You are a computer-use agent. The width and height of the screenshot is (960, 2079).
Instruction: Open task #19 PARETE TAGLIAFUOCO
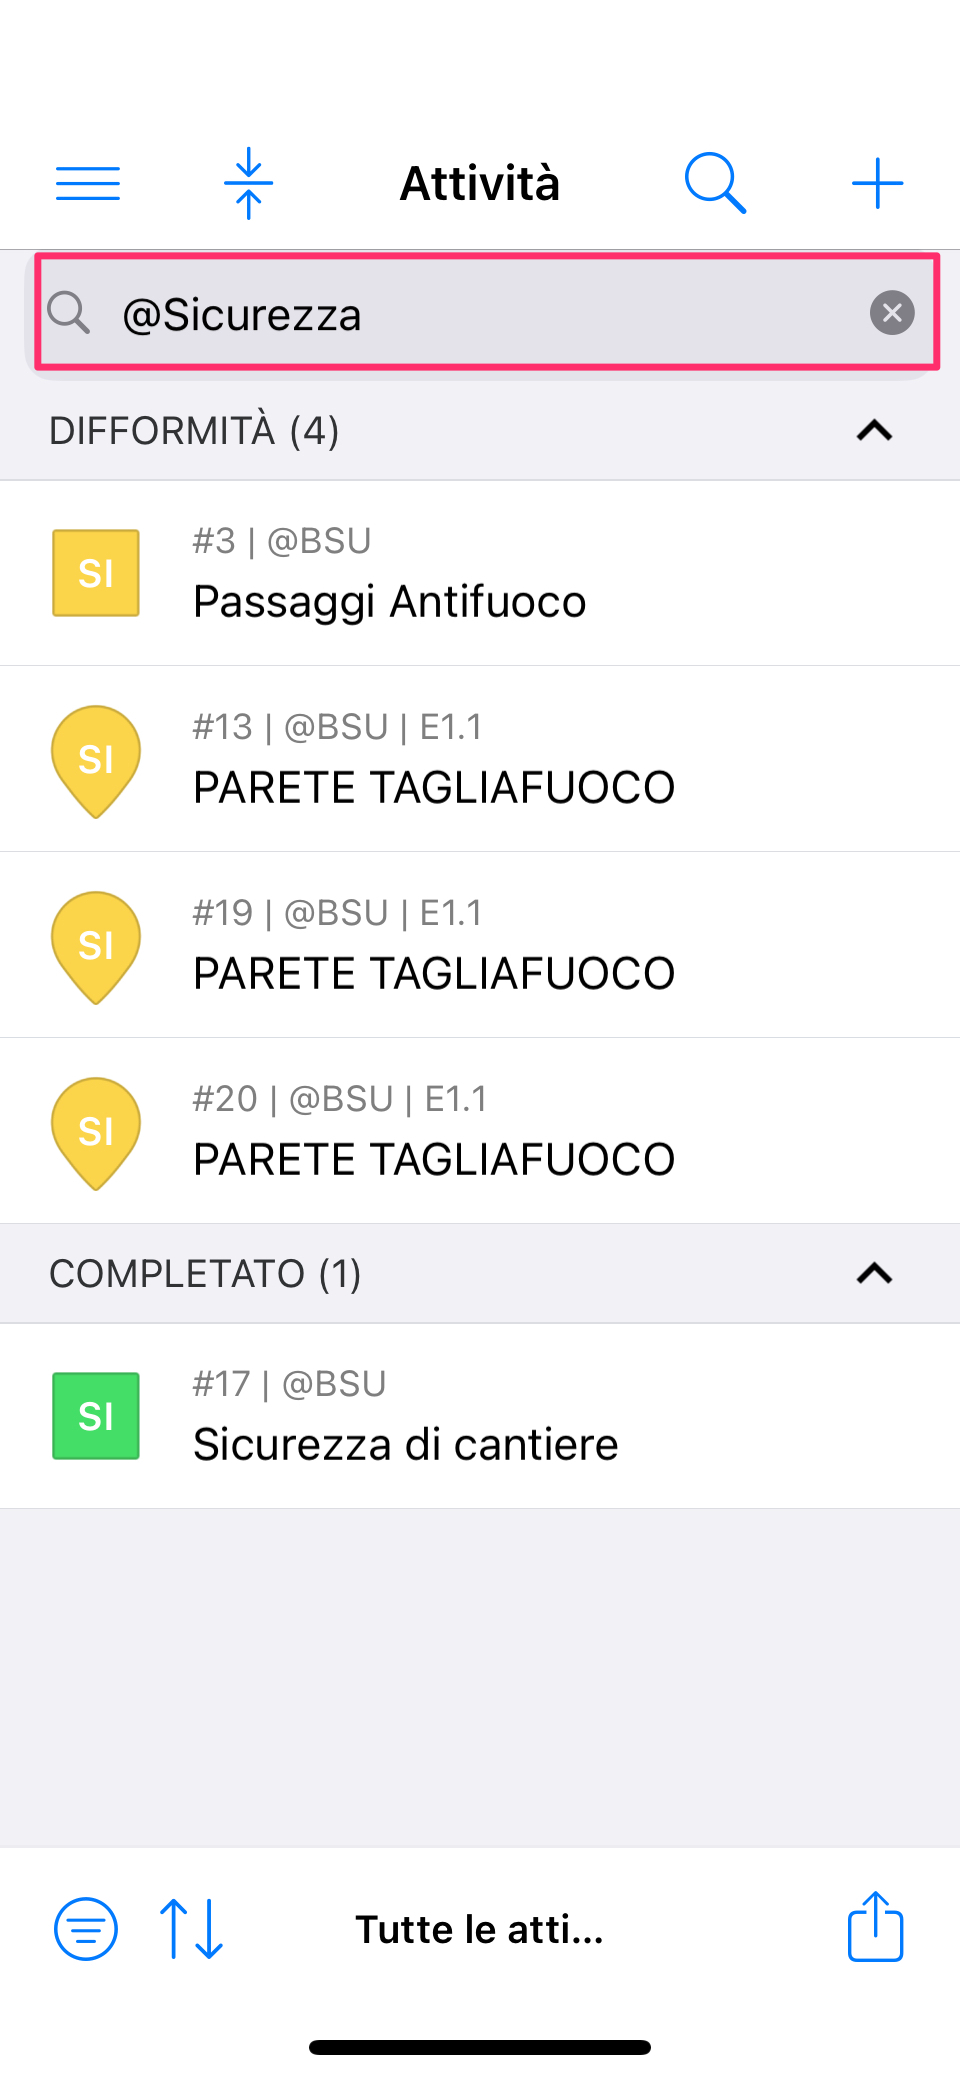[x=480, y=945]
